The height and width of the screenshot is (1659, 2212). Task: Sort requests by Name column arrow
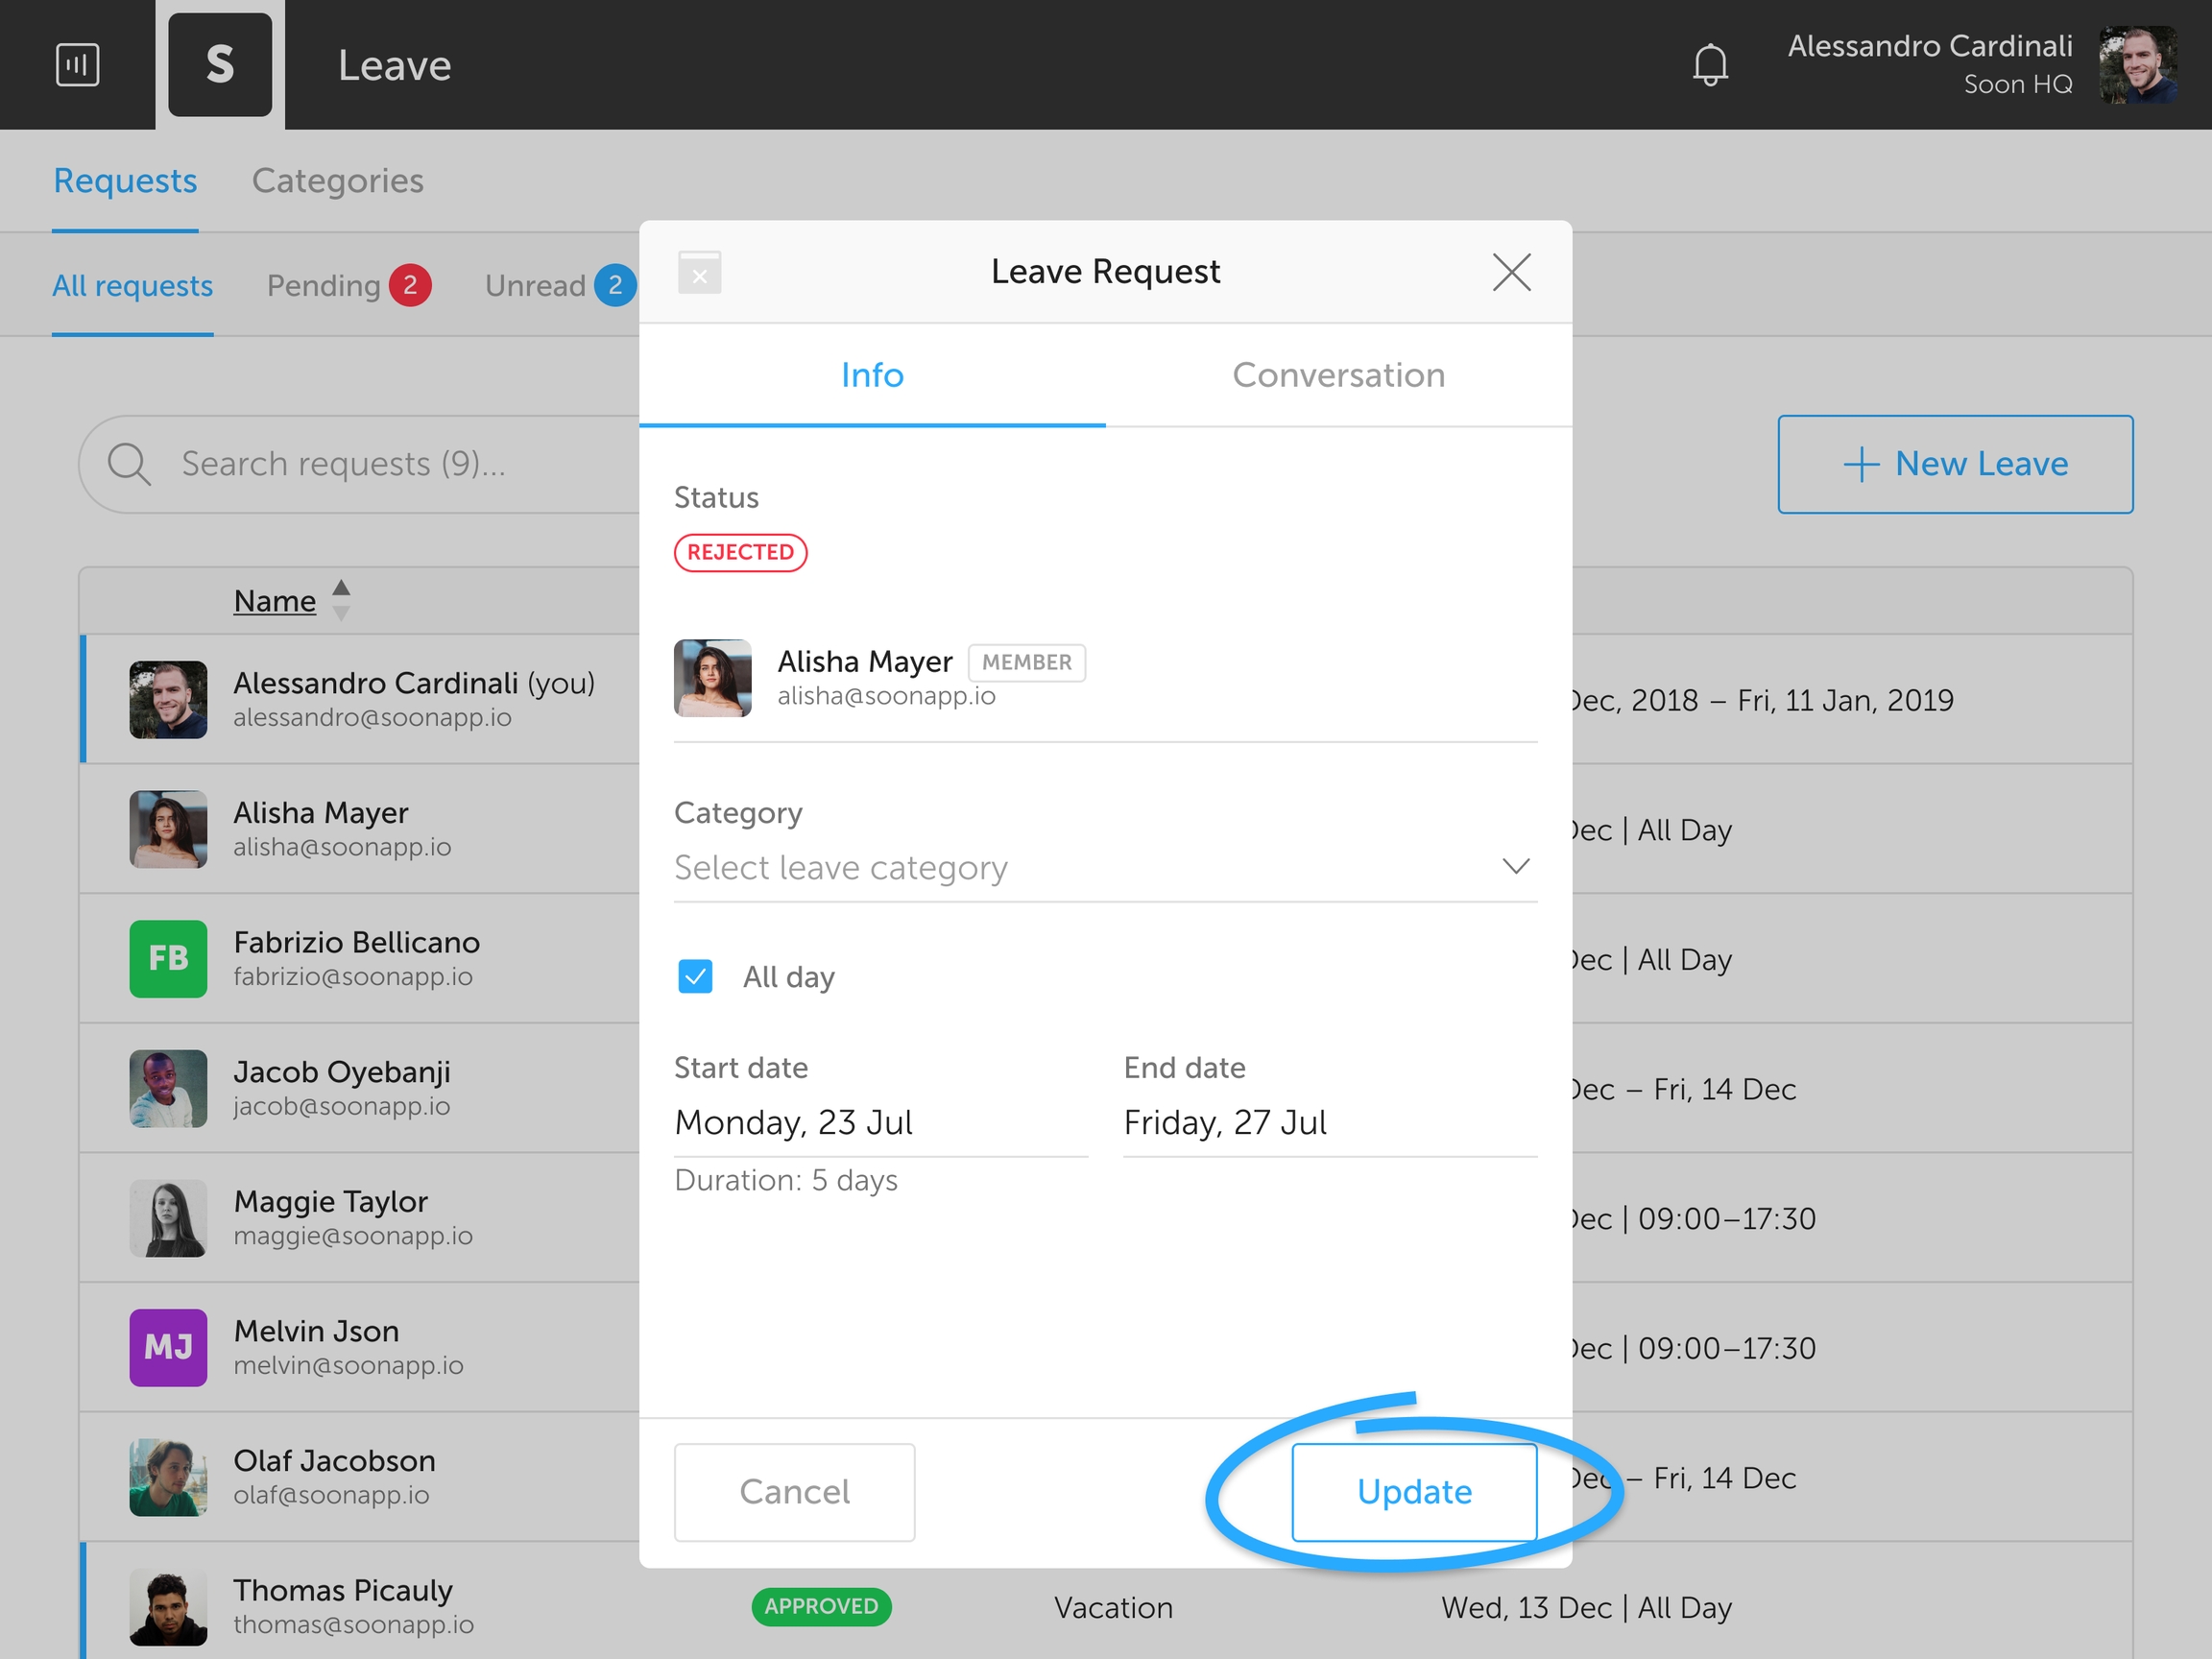tap(341, 600)
